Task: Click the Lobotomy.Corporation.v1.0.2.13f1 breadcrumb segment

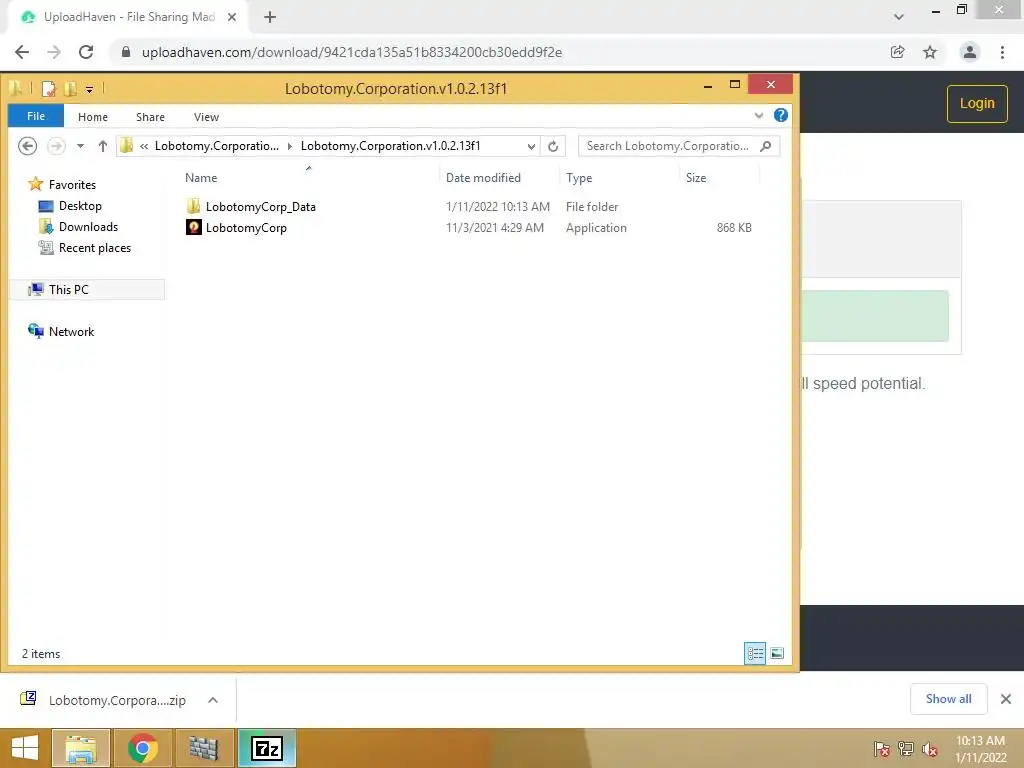Action: pyautogui.click(x=391, y=146)
